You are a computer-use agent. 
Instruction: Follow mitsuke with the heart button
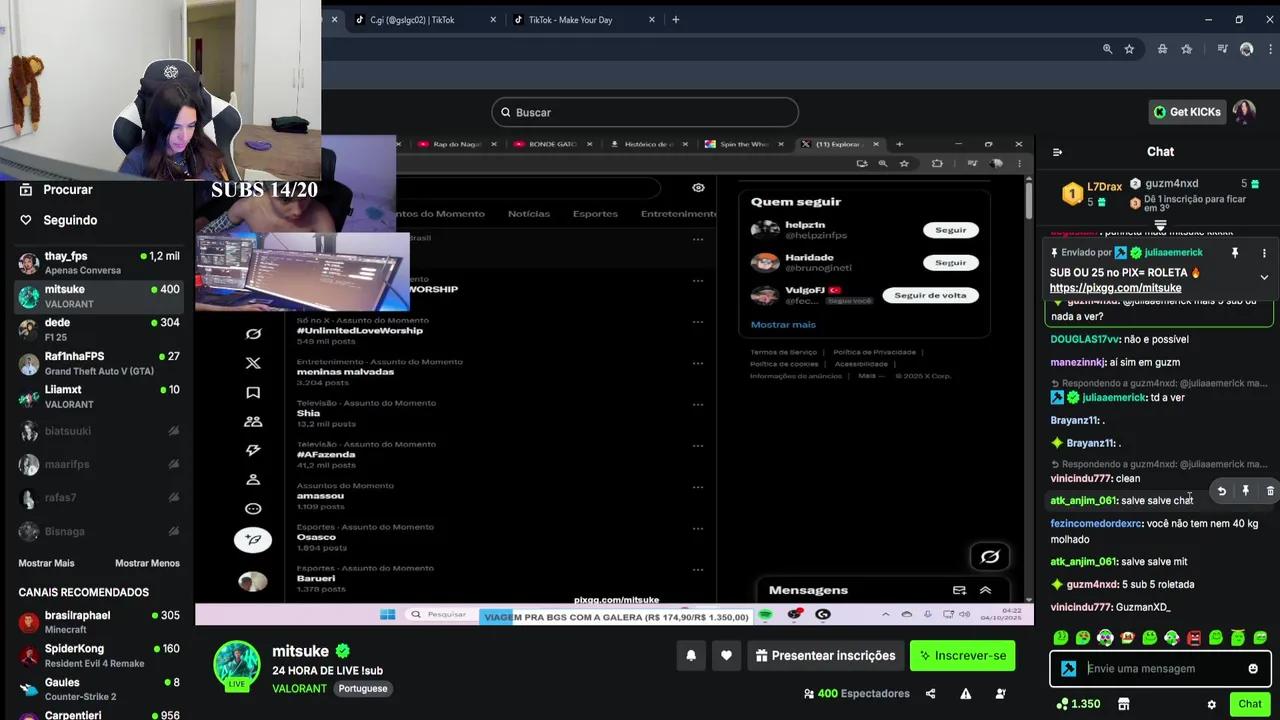(x=726, y=656)
